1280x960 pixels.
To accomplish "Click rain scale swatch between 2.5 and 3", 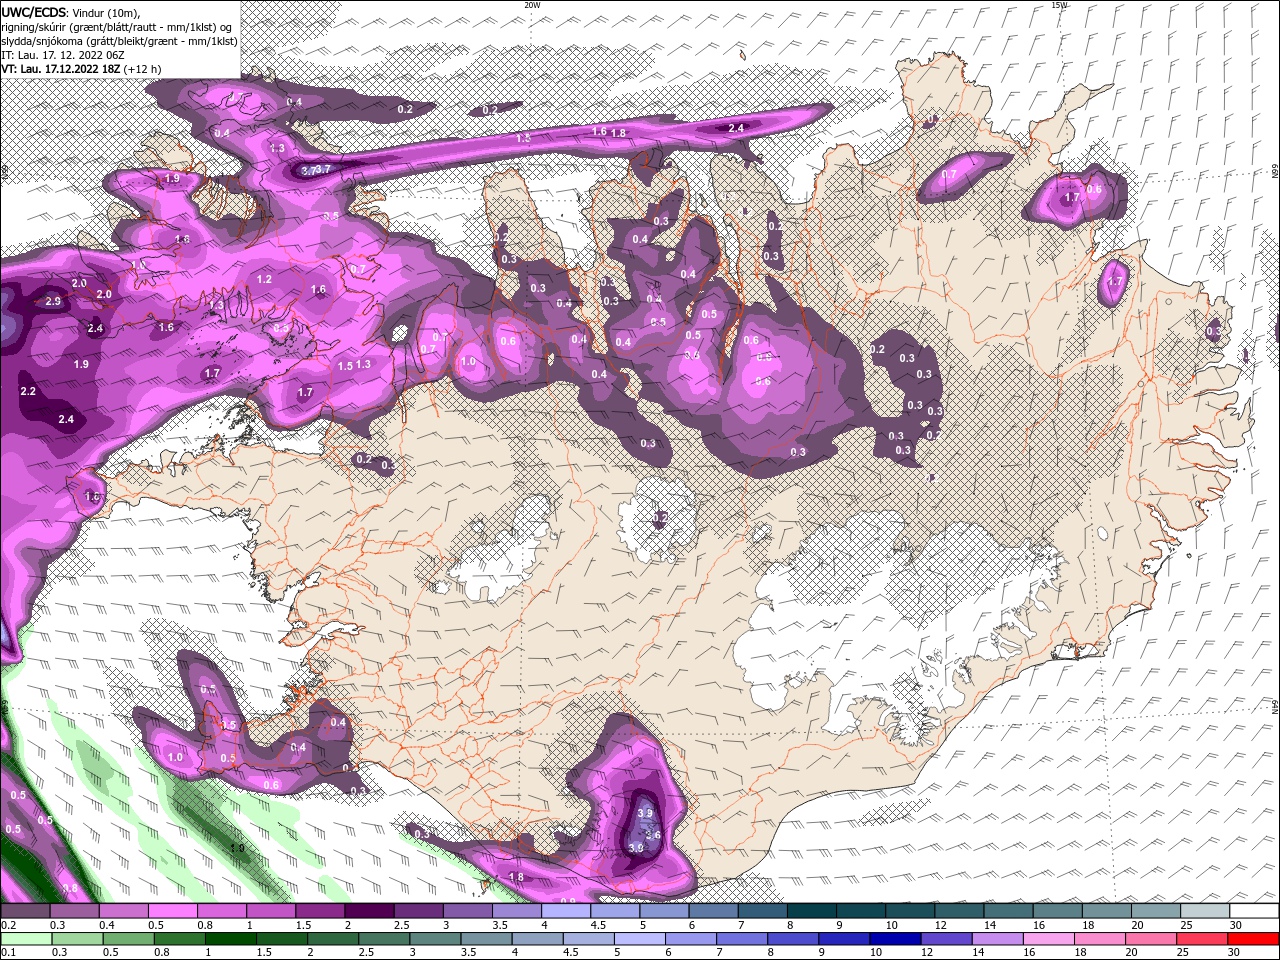I will tap(385, 938).
